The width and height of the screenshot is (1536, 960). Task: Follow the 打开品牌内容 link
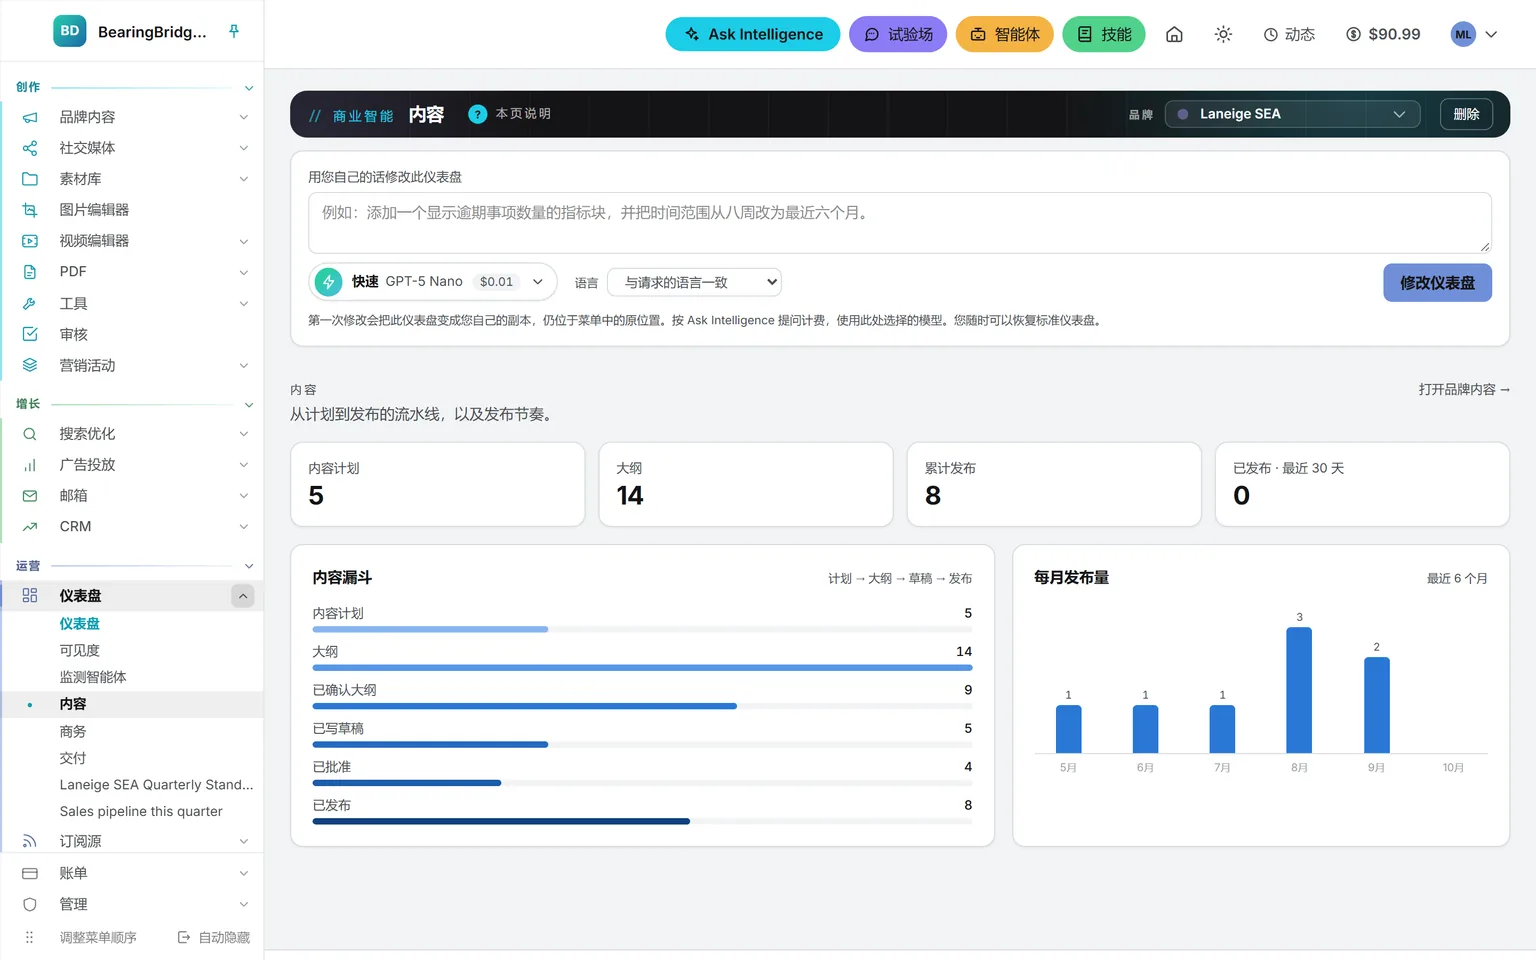point(1464,389)
